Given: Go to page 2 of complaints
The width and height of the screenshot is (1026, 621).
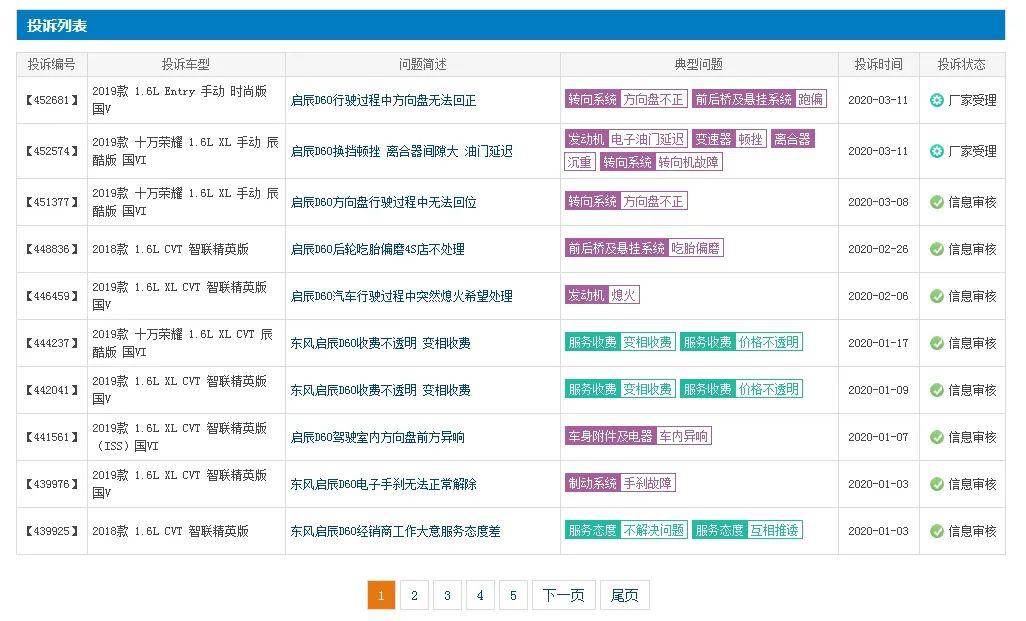Looking at the screenshot, I should [414, 595].
